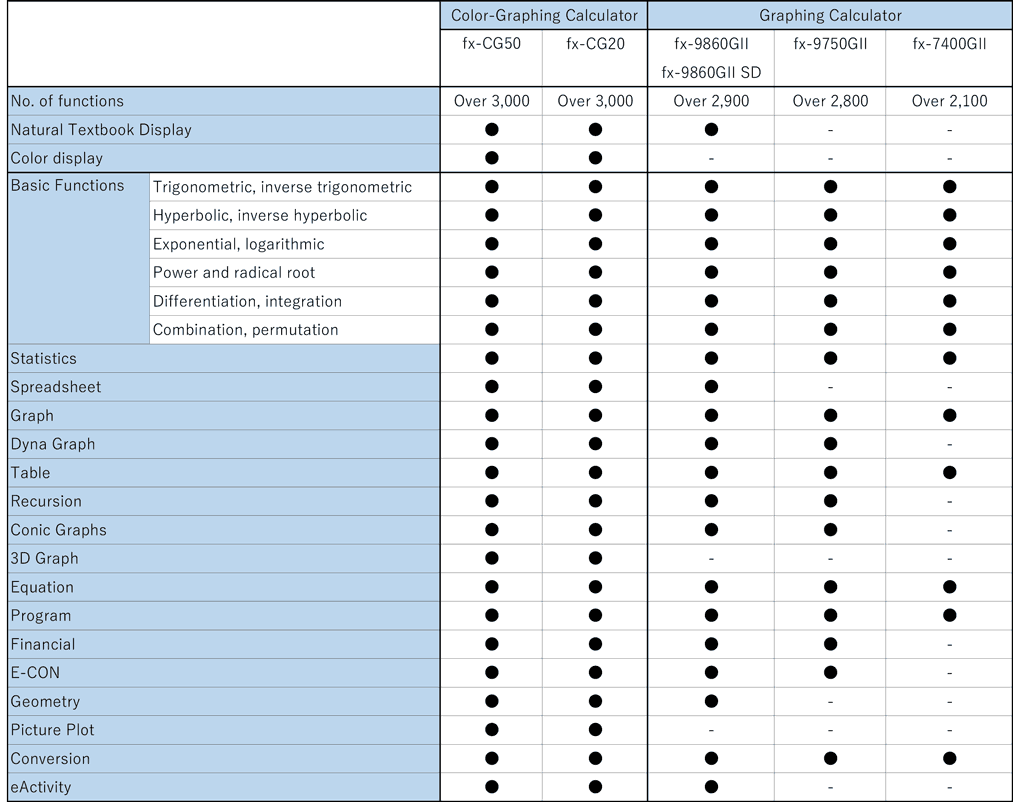This screenshot has width=1013, height=802.
Task: Click the Statistics row label
Action: (x=43, y=358)
